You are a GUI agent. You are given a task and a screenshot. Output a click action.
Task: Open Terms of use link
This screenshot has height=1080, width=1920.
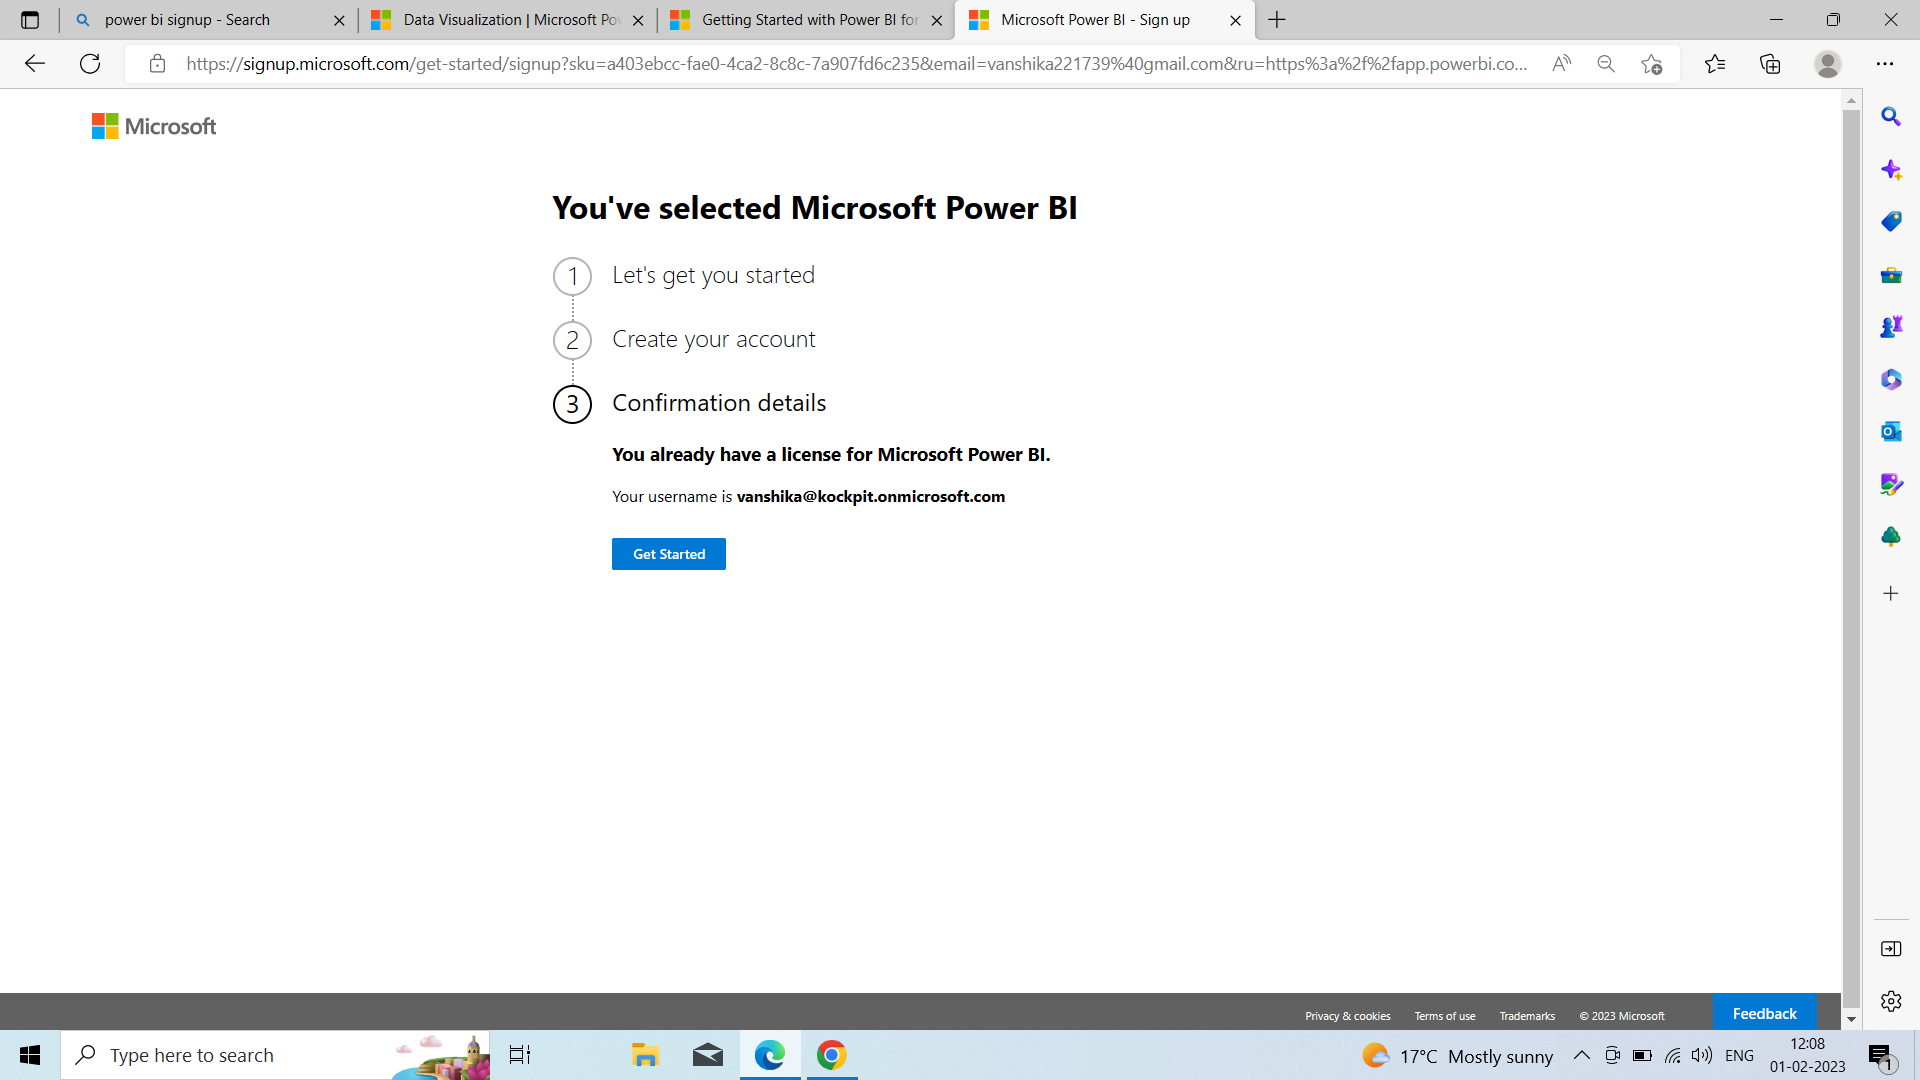[1444, 1016]
